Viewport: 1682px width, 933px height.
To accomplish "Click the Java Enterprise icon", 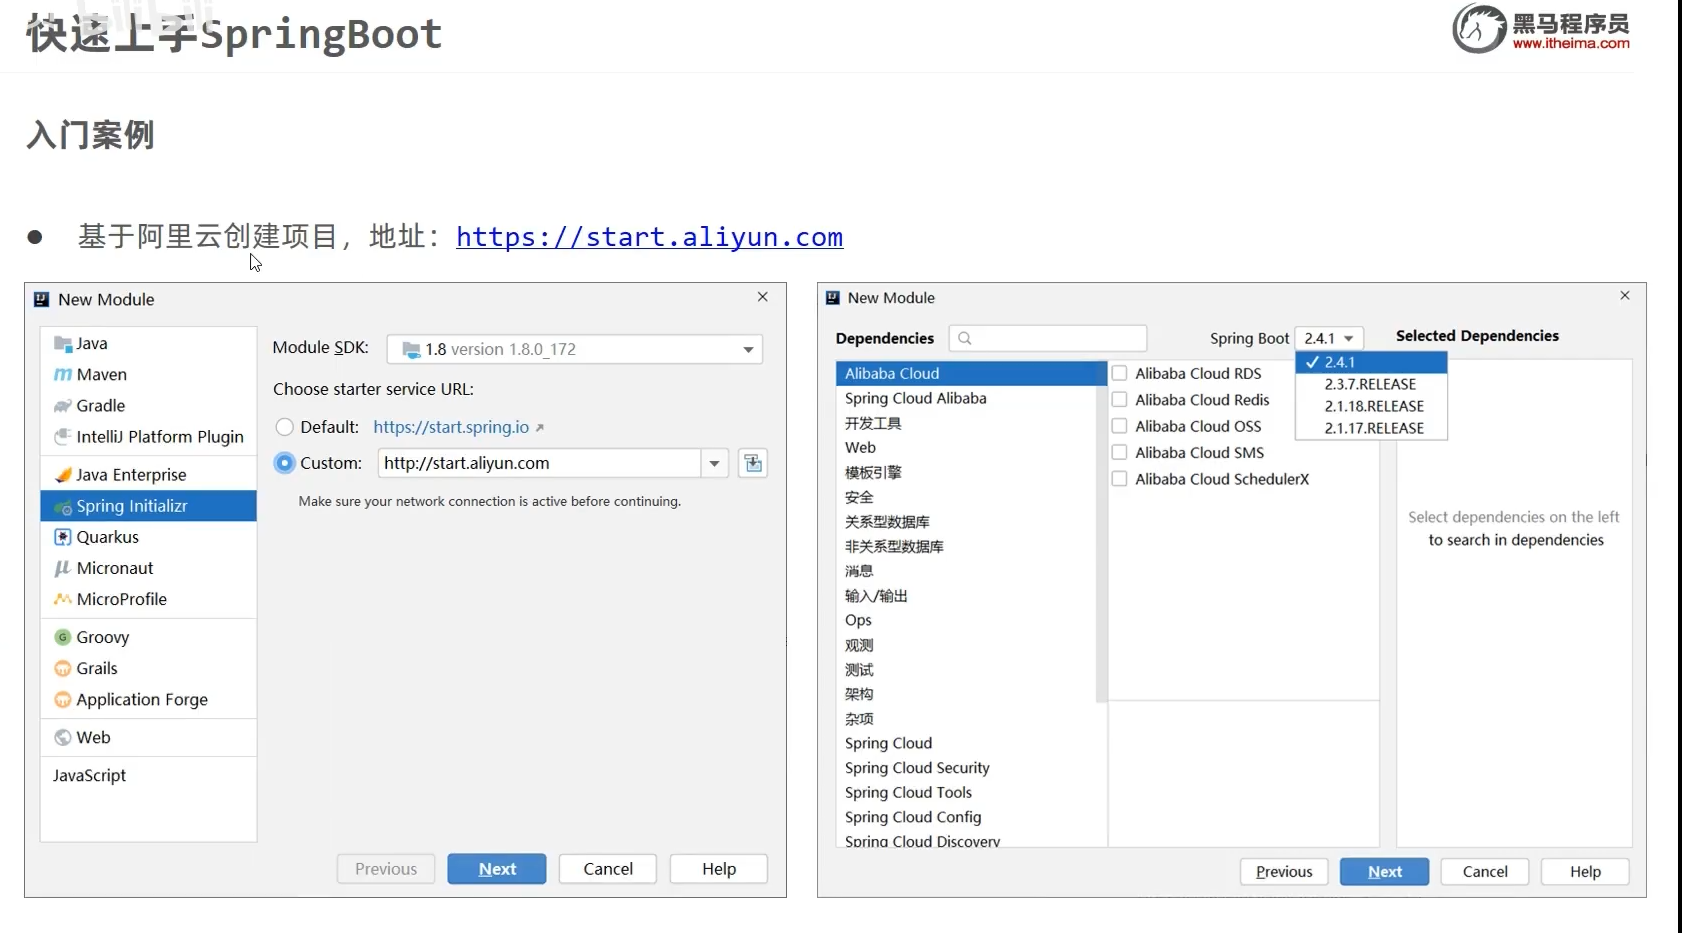I will click(63, 475).
